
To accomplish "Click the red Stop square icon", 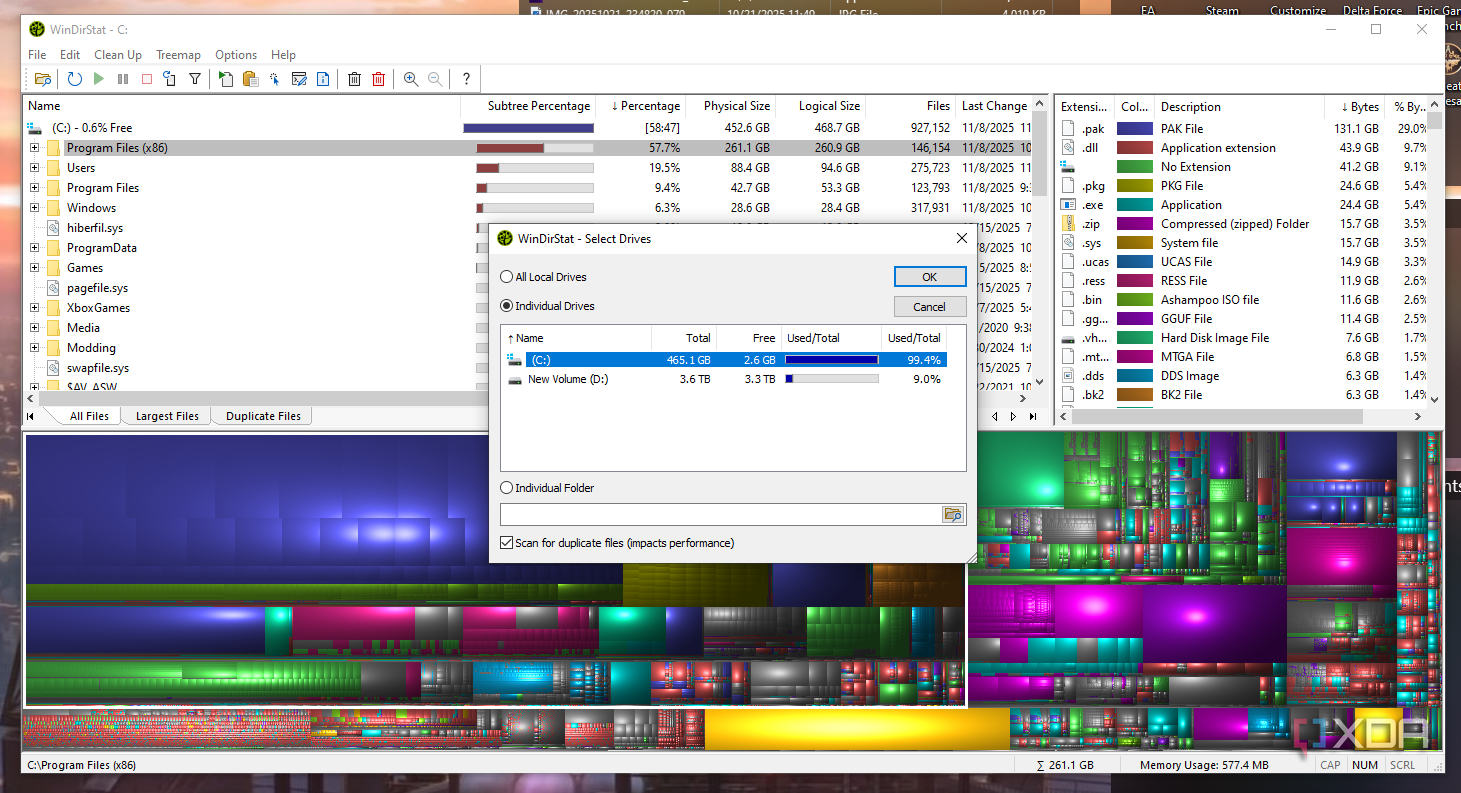I will click(147, 79).
